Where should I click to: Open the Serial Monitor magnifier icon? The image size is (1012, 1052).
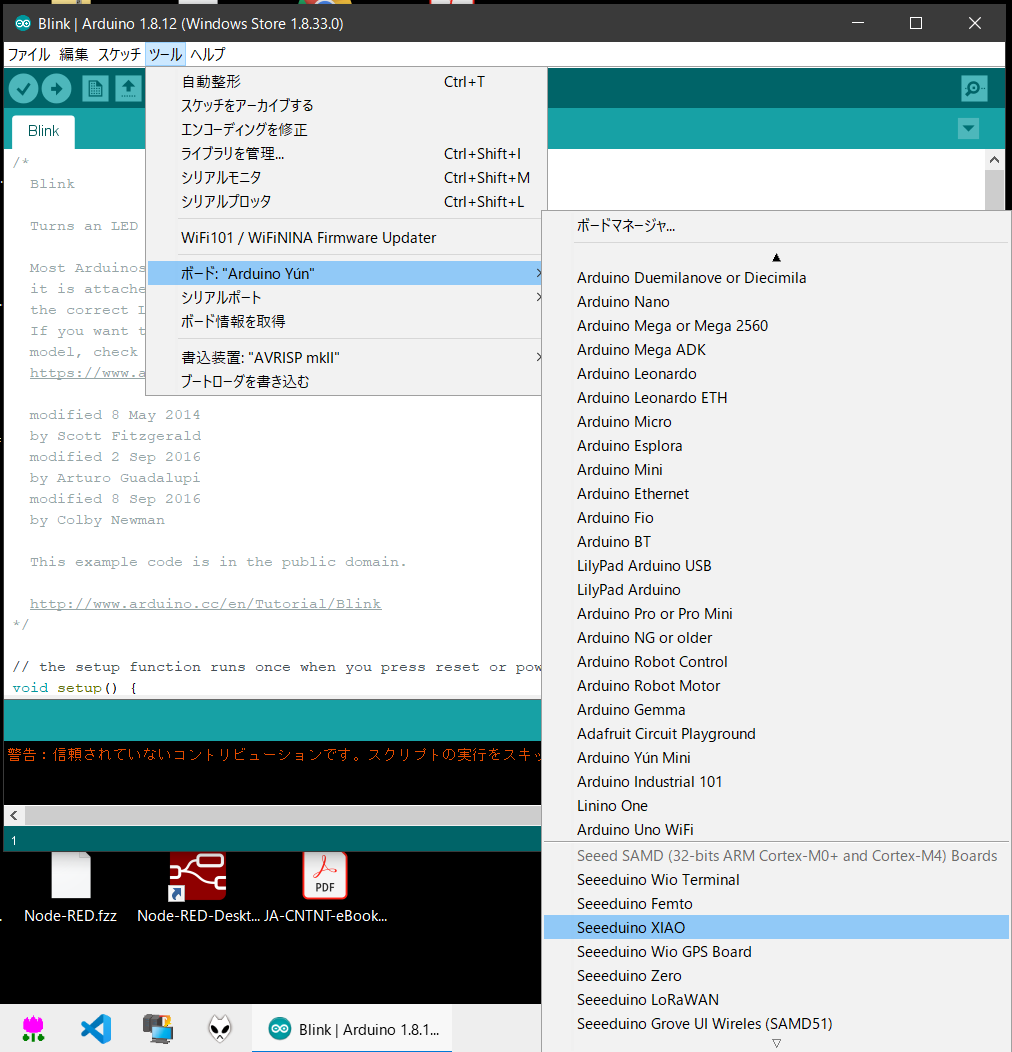click(974, 88)
